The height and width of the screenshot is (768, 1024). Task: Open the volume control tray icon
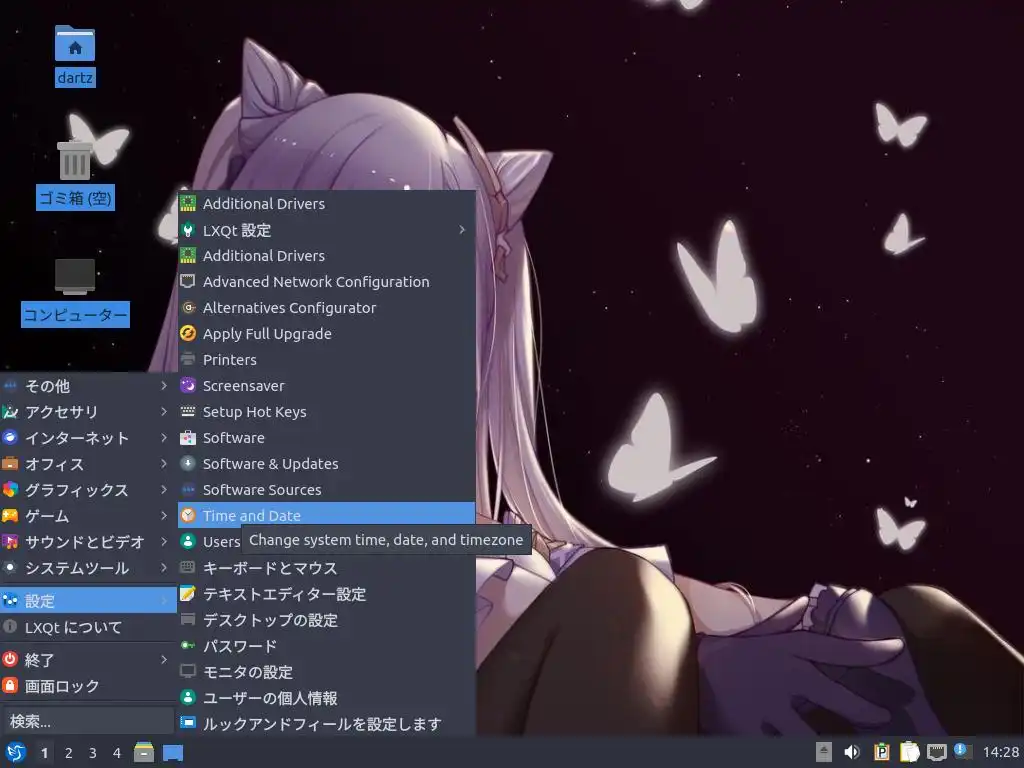(x=852, y=752)
